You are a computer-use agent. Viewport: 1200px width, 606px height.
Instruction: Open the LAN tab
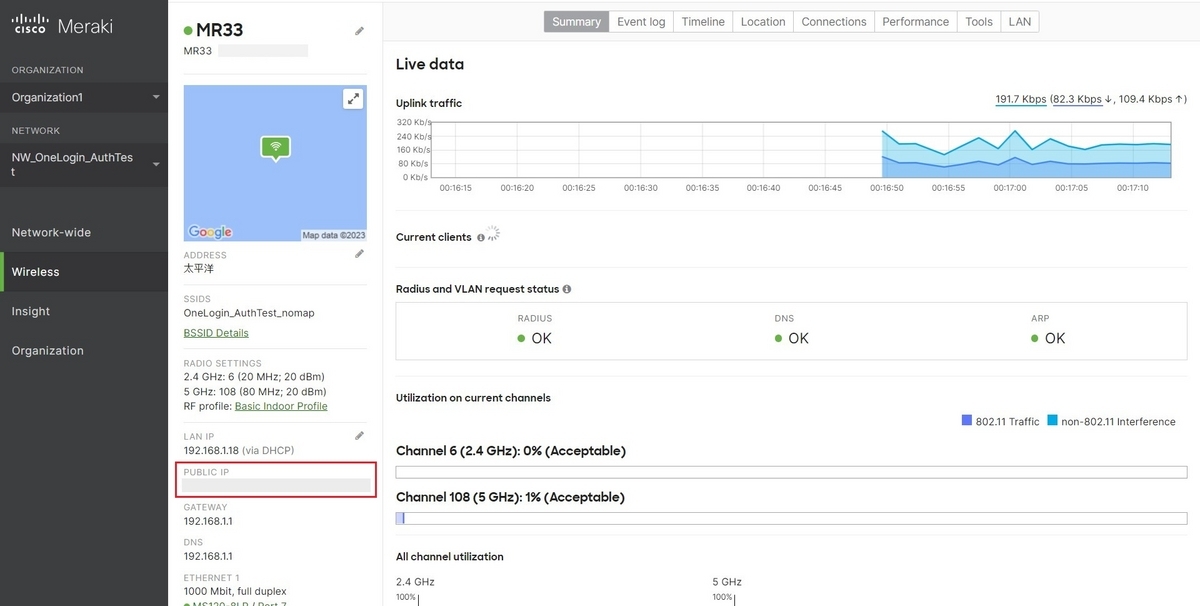pos(1020,21)
